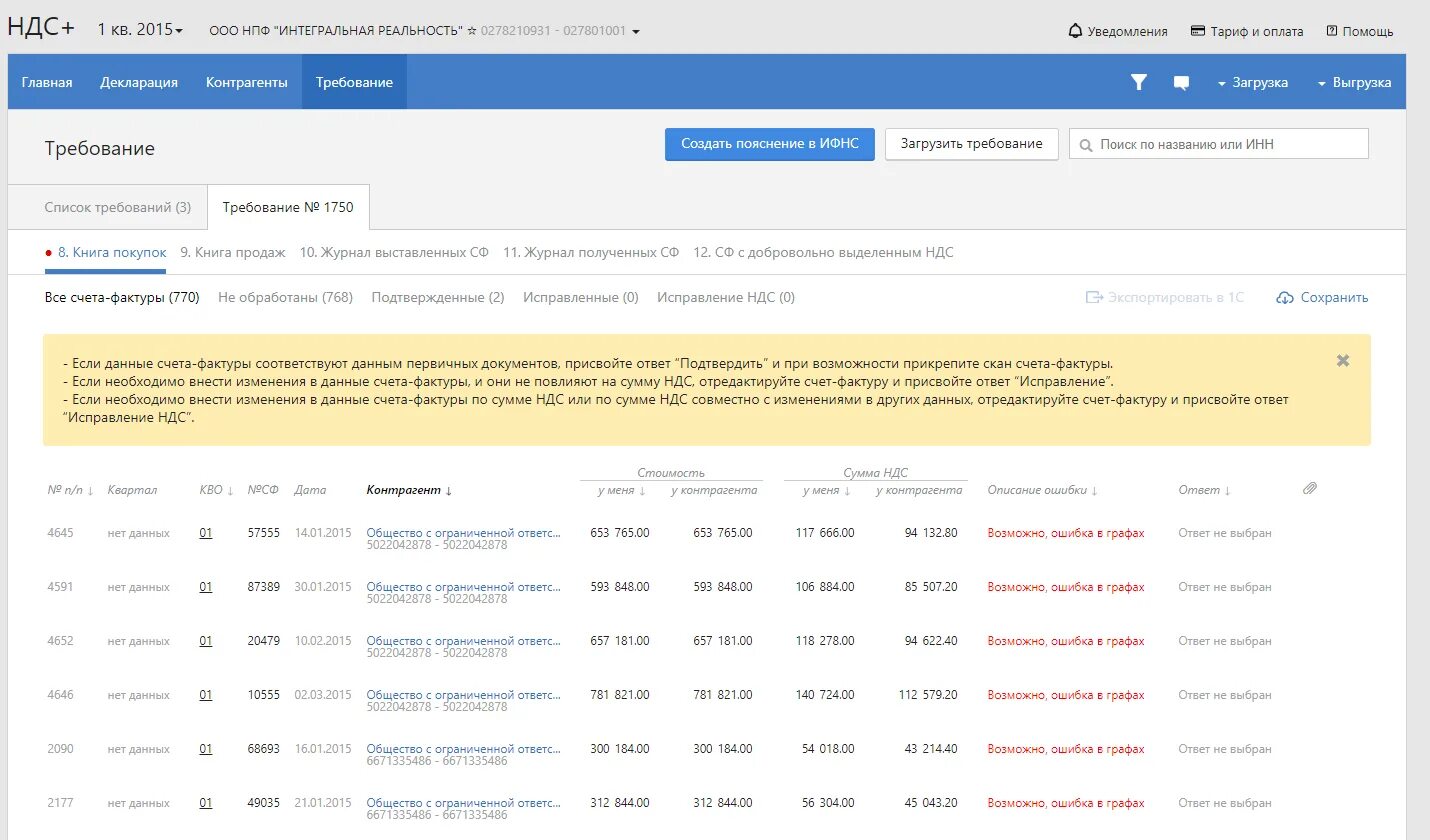
Task: Click date 02.03.2015
Action: point(323,695)
